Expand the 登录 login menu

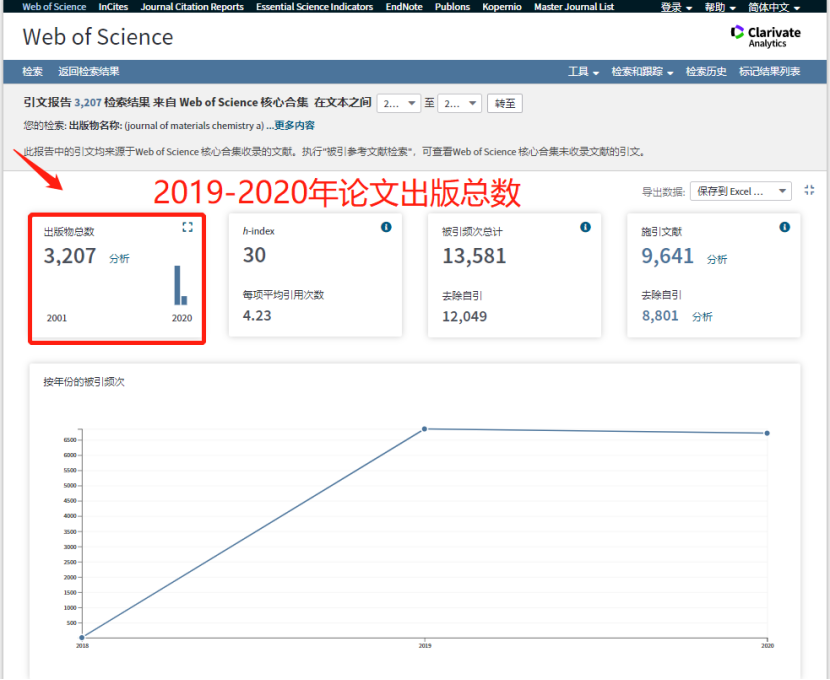(676, 7)
